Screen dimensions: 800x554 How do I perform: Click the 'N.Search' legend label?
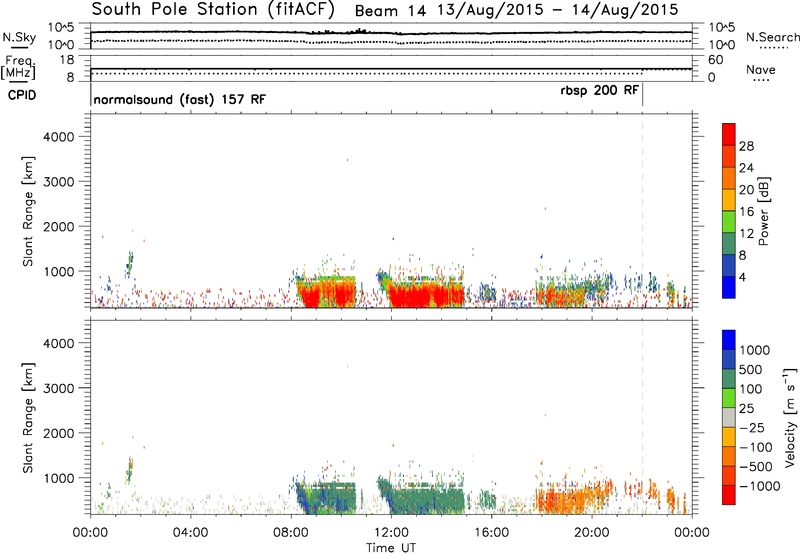point(772,37)
